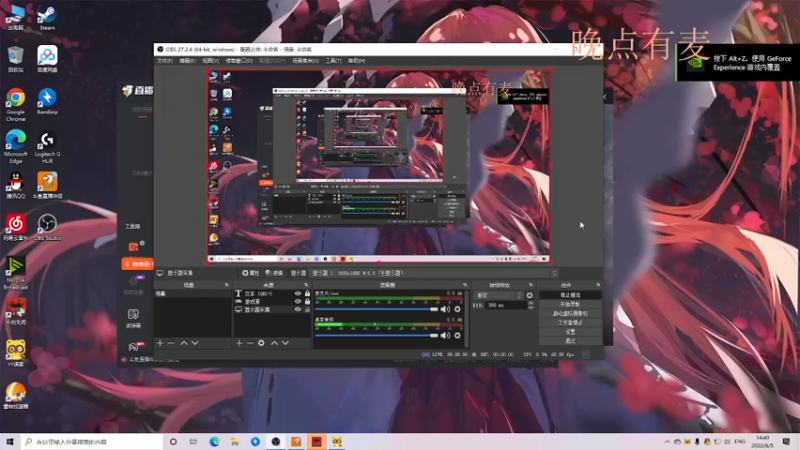The width and height of the screenshot is (800, 450).
Task: Open microphone channel audio settings gear
Action: point(457,309)
